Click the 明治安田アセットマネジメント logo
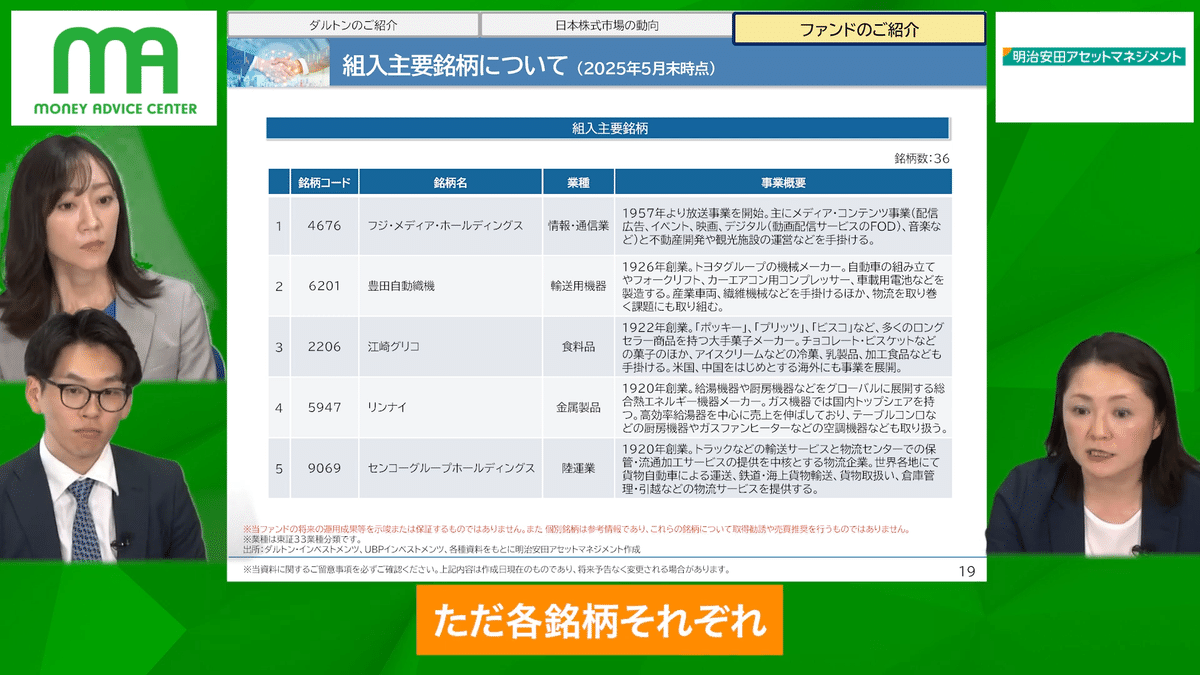Viewport: 1200px width, 675px height. 1093,57
